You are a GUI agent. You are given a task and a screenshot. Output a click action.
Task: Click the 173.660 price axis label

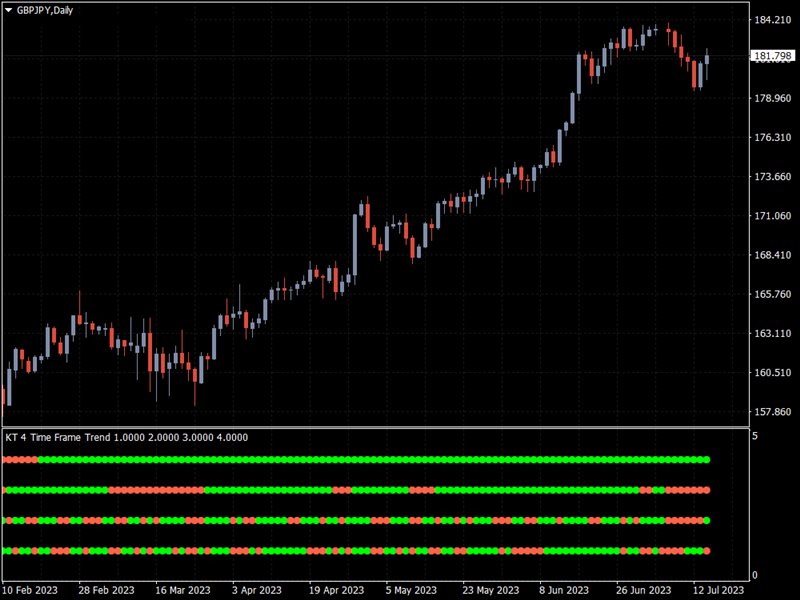click(772, 177)
